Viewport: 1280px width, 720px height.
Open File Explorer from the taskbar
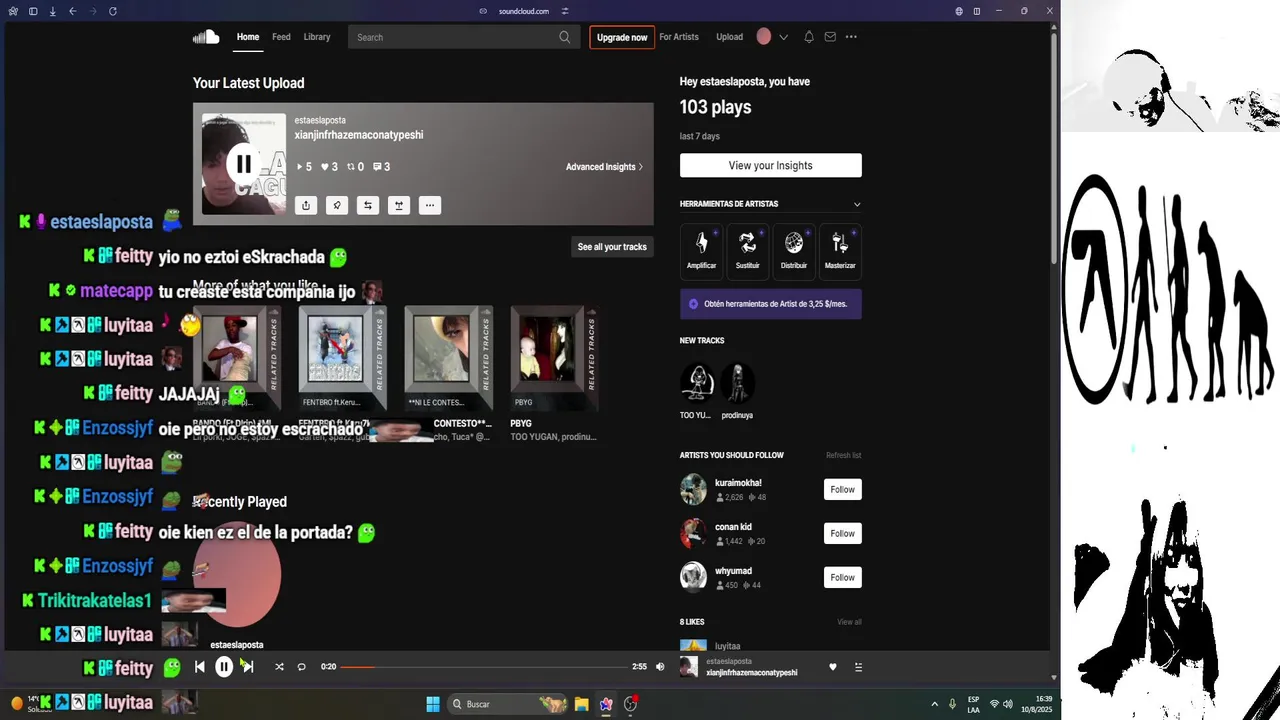point(581,704)
